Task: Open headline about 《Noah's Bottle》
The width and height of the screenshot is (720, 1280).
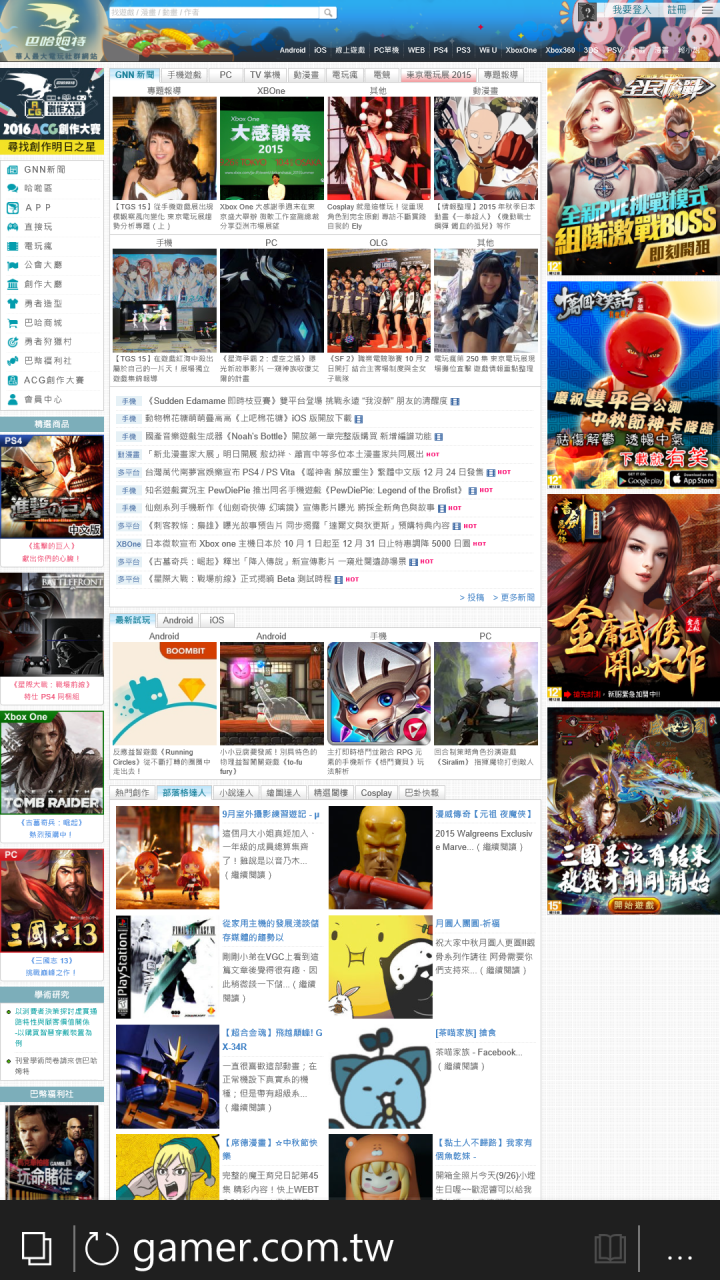Action: coord(288,437)
